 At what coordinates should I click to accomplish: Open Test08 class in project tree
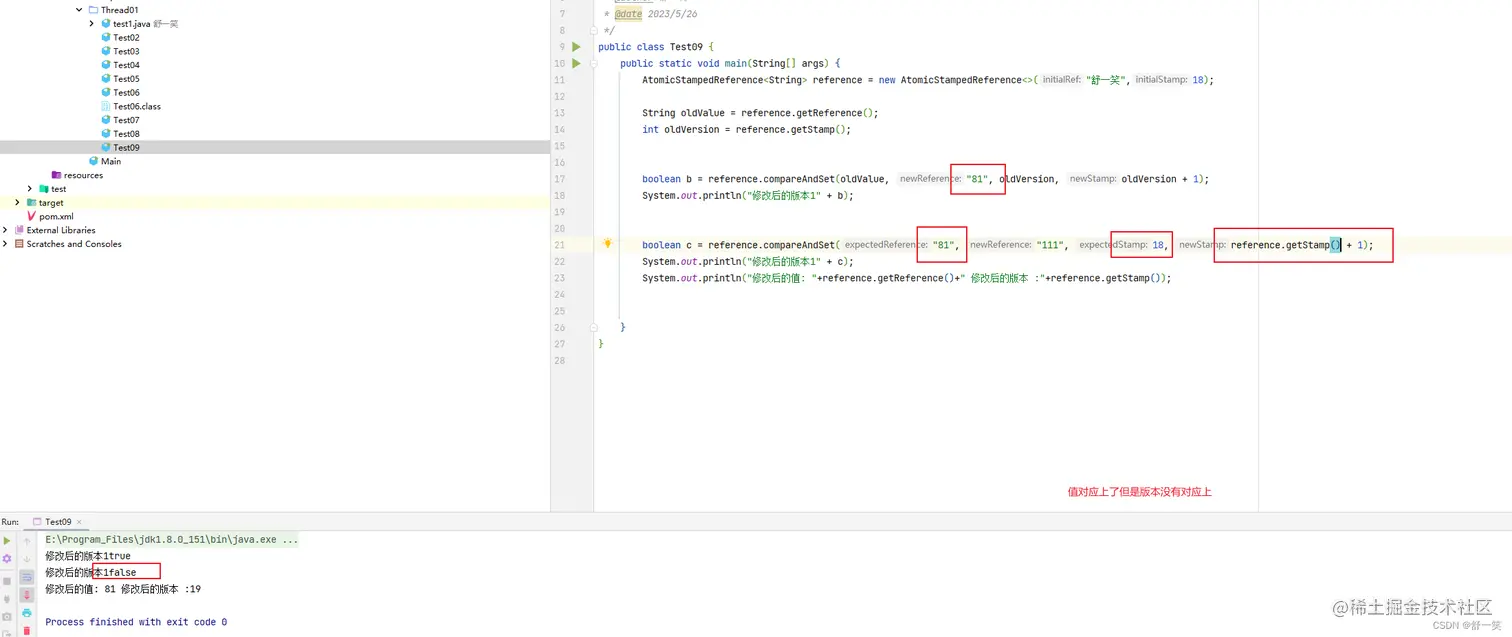126,134
